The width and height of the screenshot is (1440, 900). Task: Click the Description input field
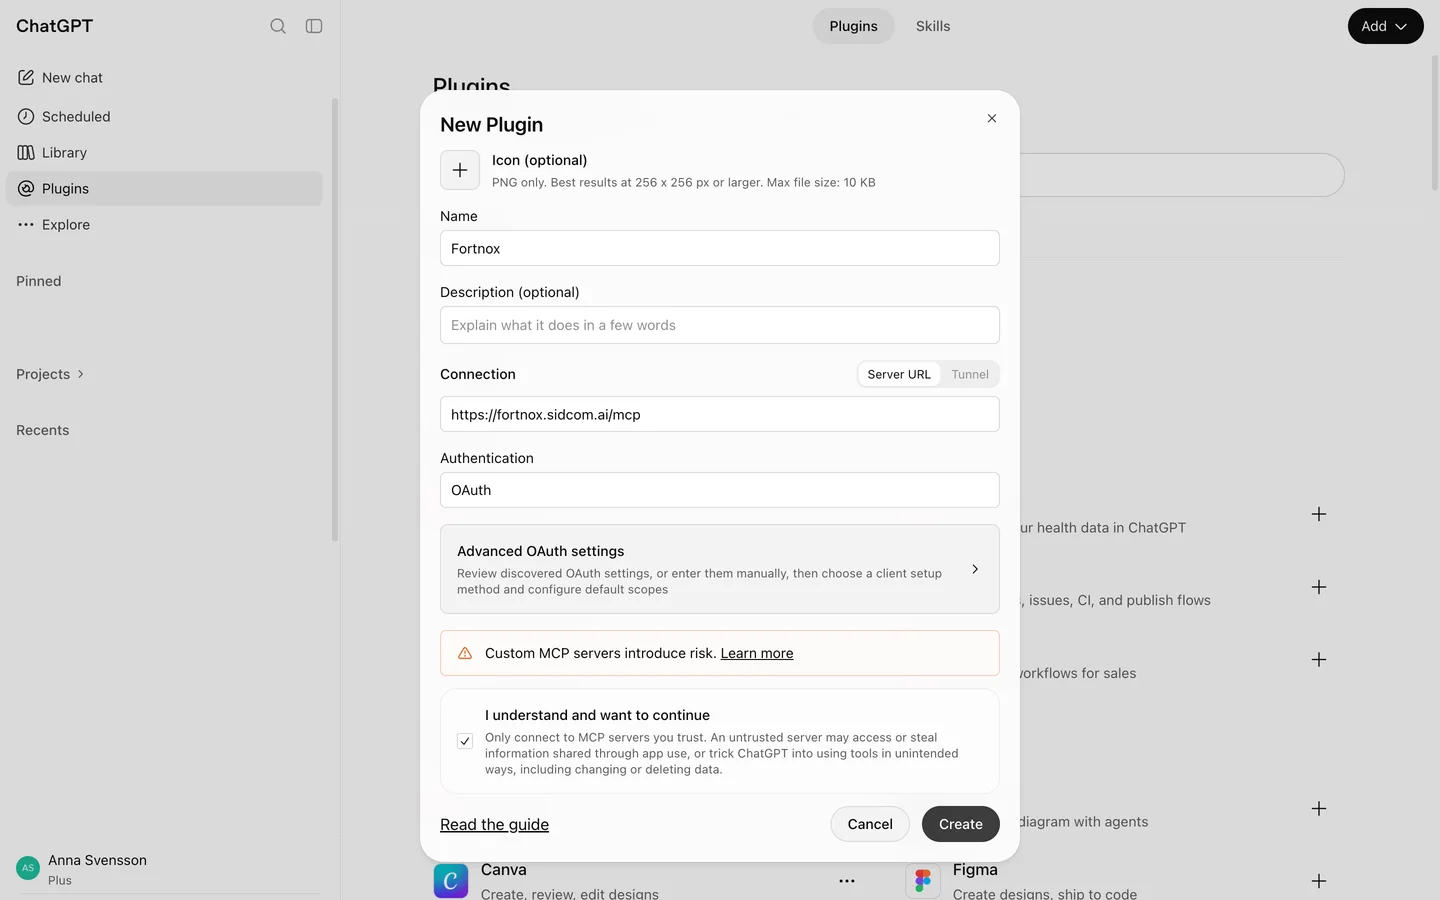[720, 325]
